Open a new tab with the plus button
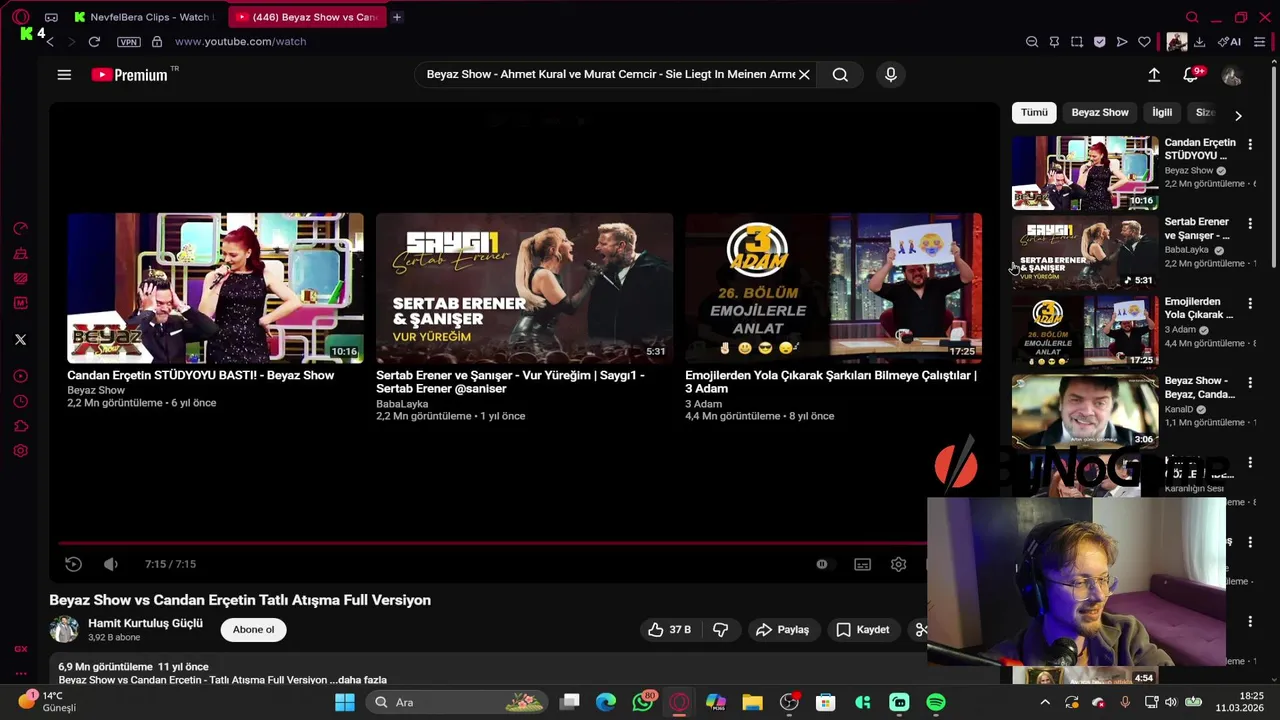The height and width of the screenshot is (720, 1280). [397, 17]
